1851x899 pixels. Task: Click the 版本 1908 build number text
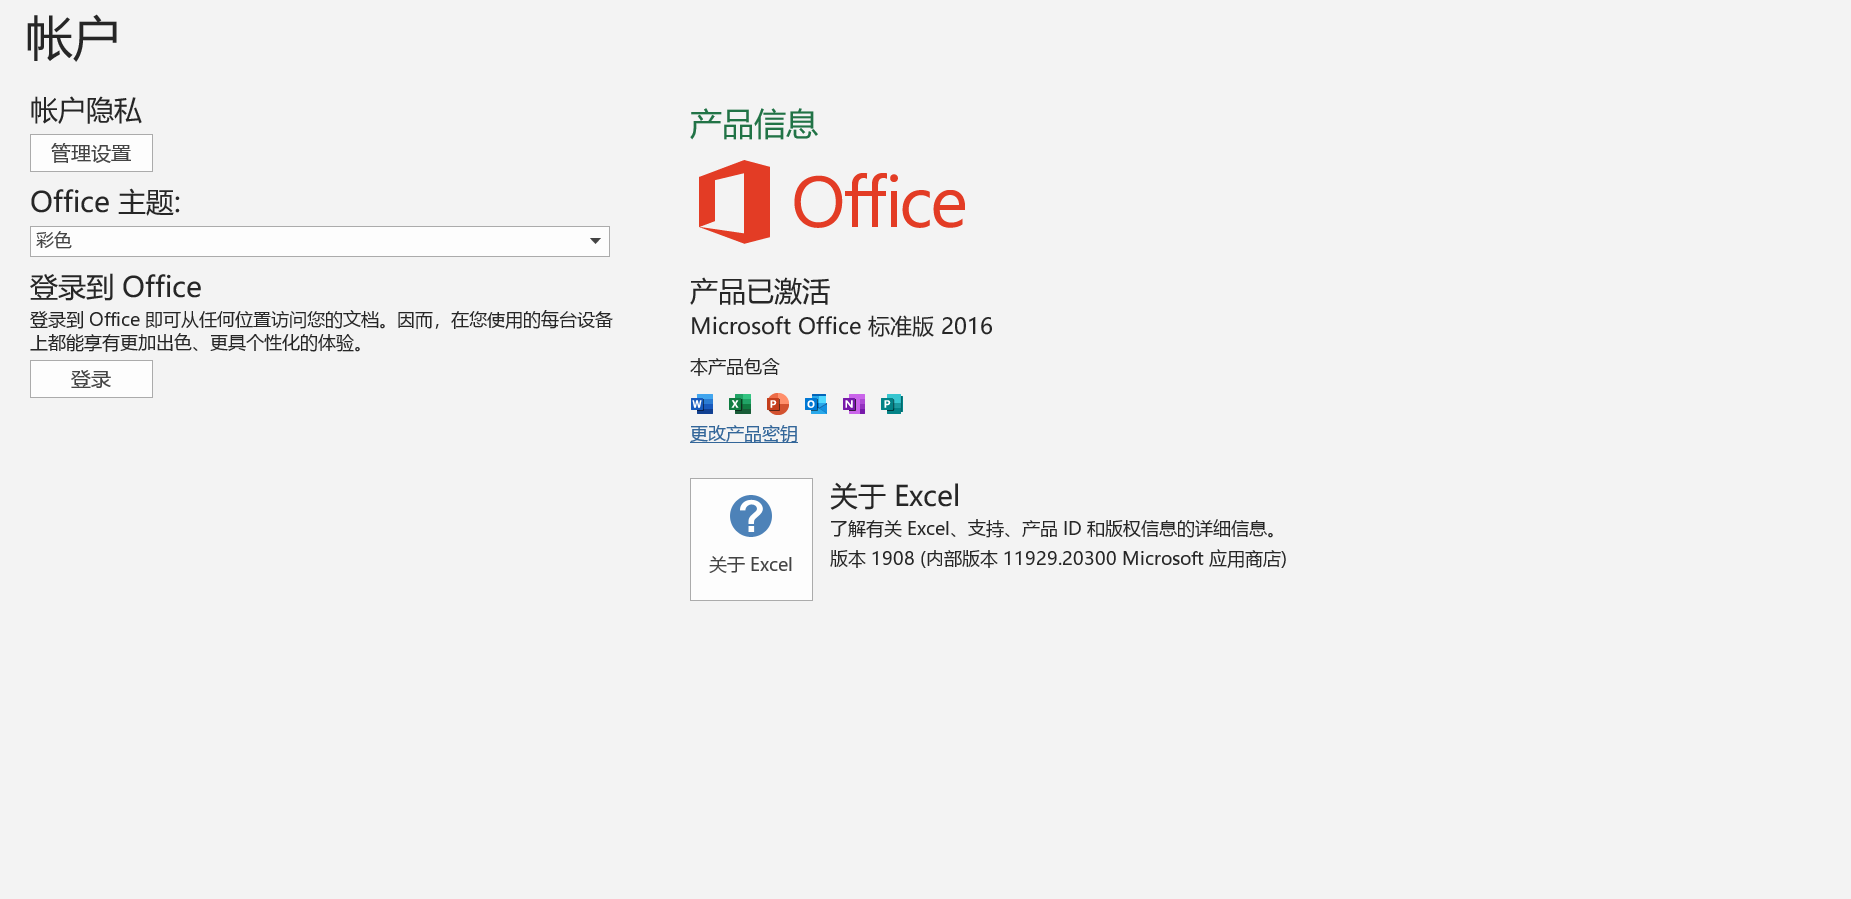click(x=1058, y=559)
